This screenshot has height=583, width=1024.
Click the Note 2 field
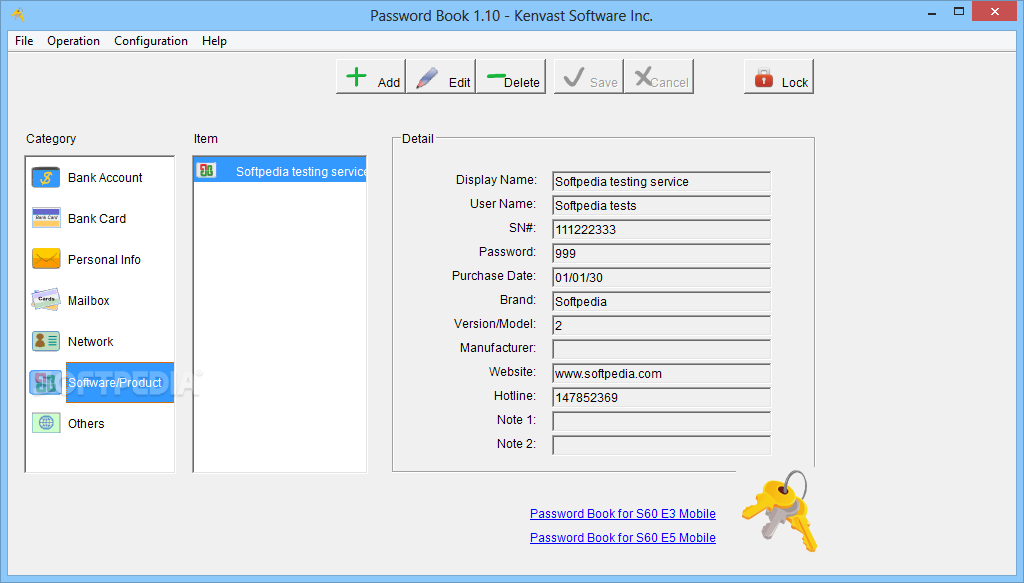661,445
